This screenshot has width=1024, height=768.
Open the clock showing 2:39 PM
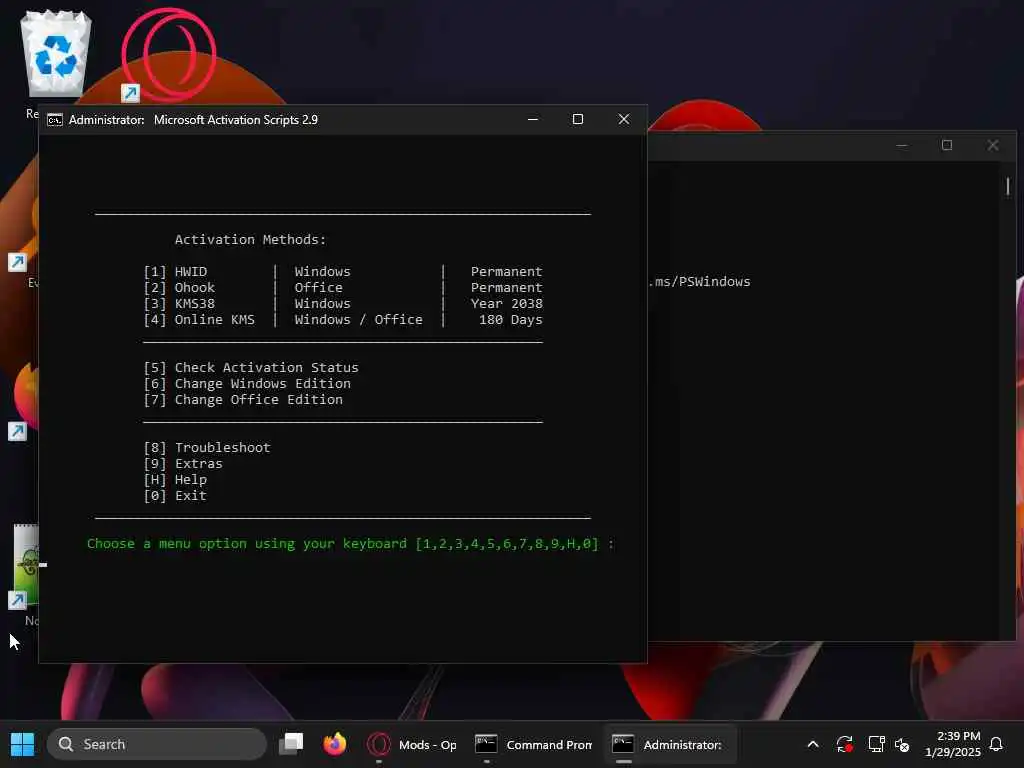click(x=953, y=744)
